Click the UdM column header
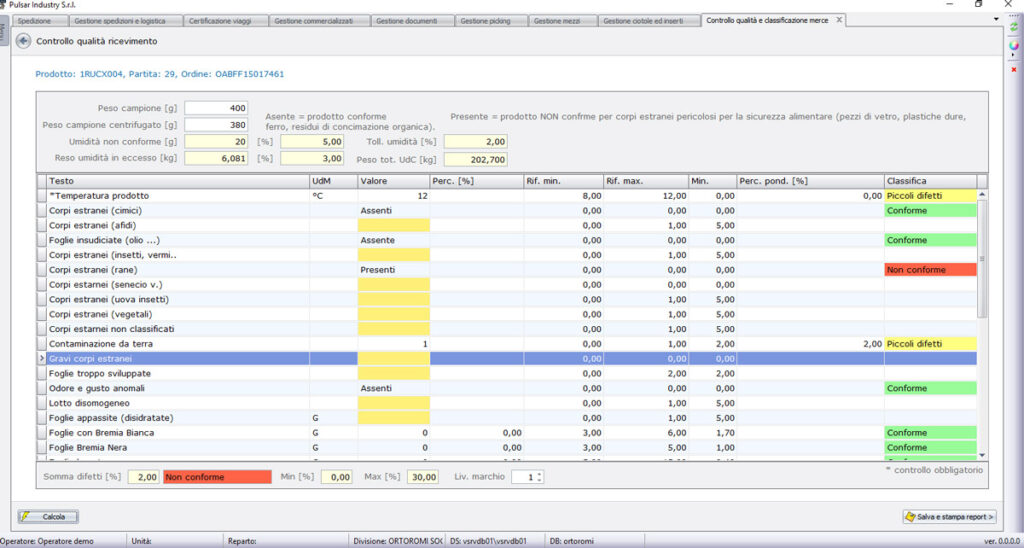 click(333, 181)
